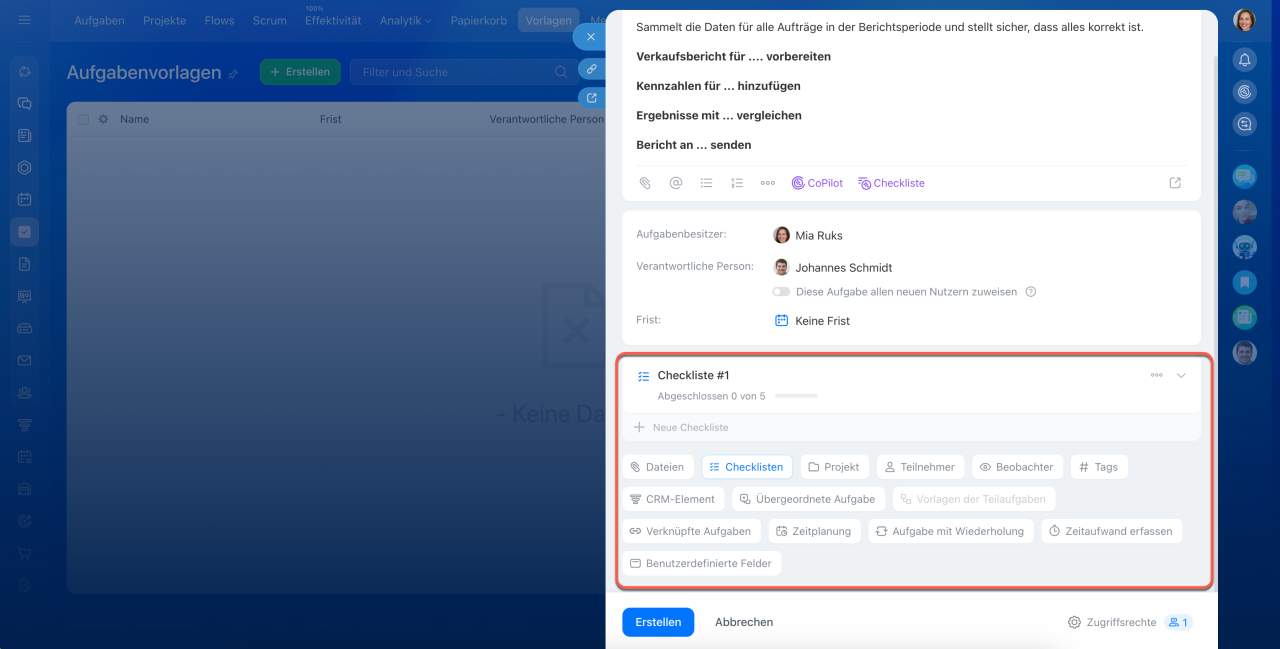Open Benutzerdefinierte Felder section
The image size is (1280, 649).
click(701, 563)
